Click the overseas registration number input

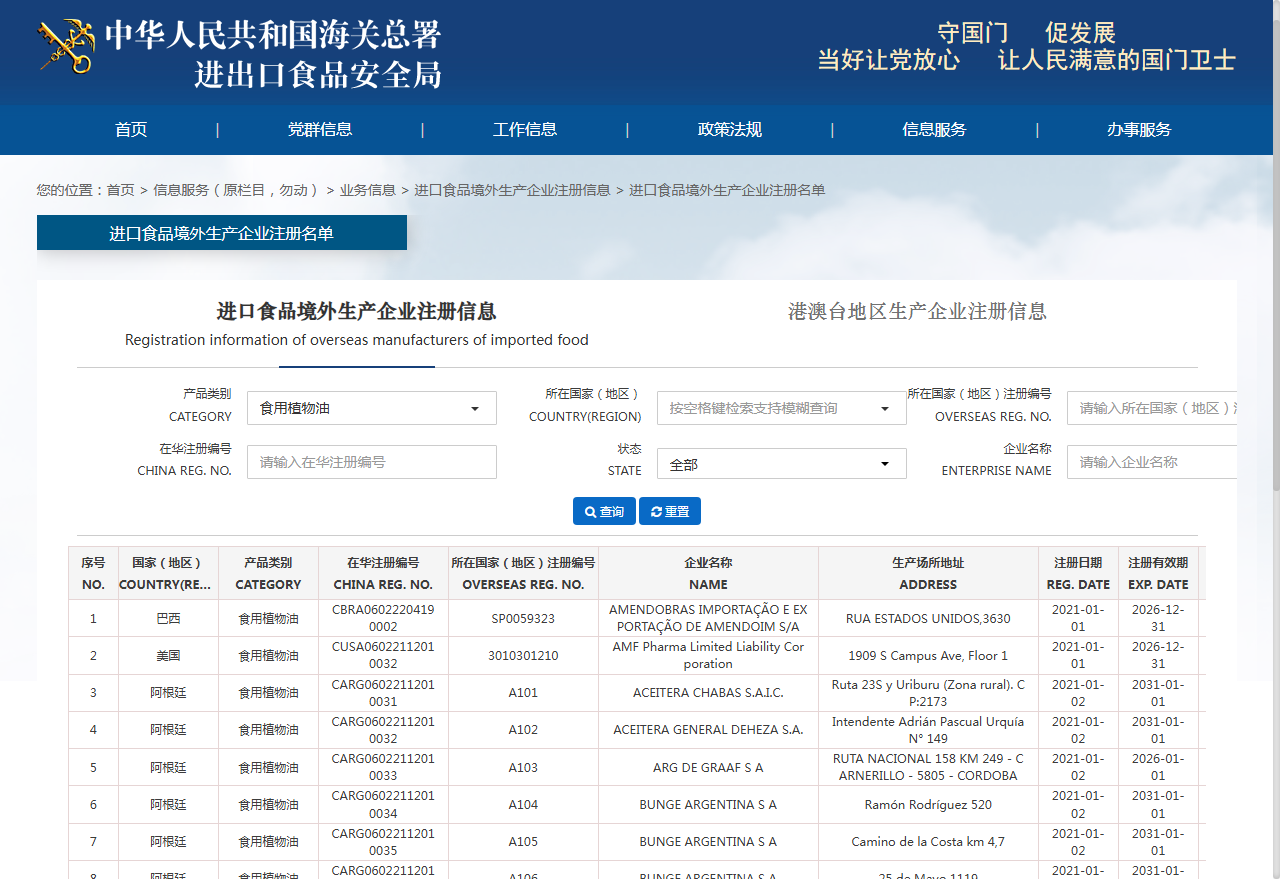(x=1151, y=408)
